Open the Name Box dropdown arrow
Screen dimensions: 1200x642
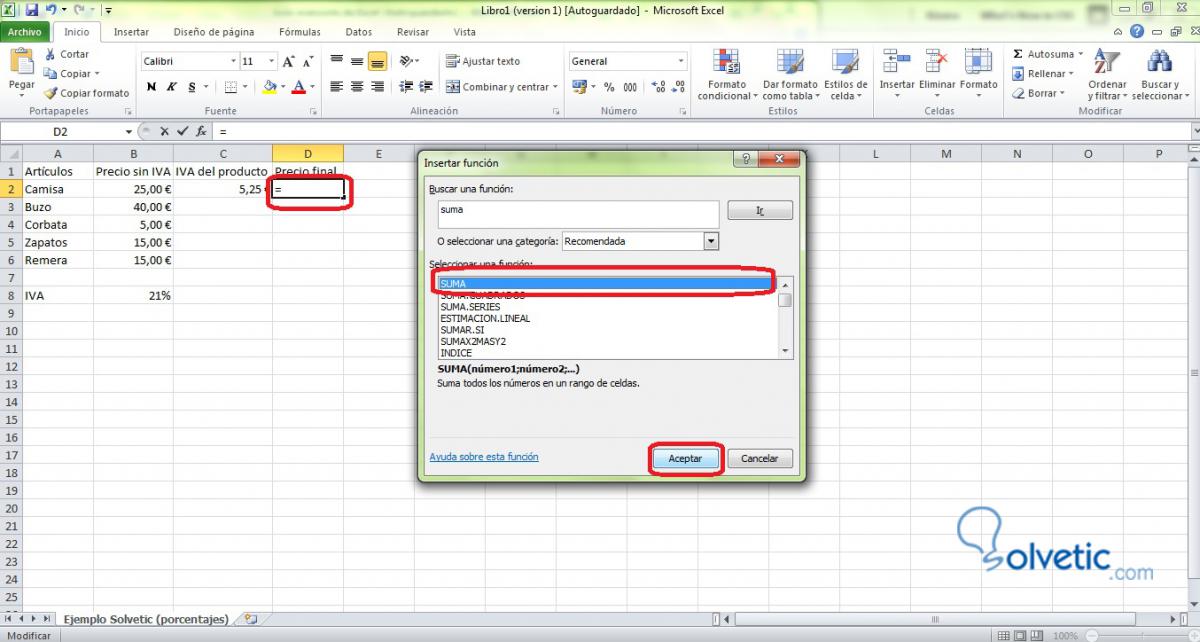129,131
